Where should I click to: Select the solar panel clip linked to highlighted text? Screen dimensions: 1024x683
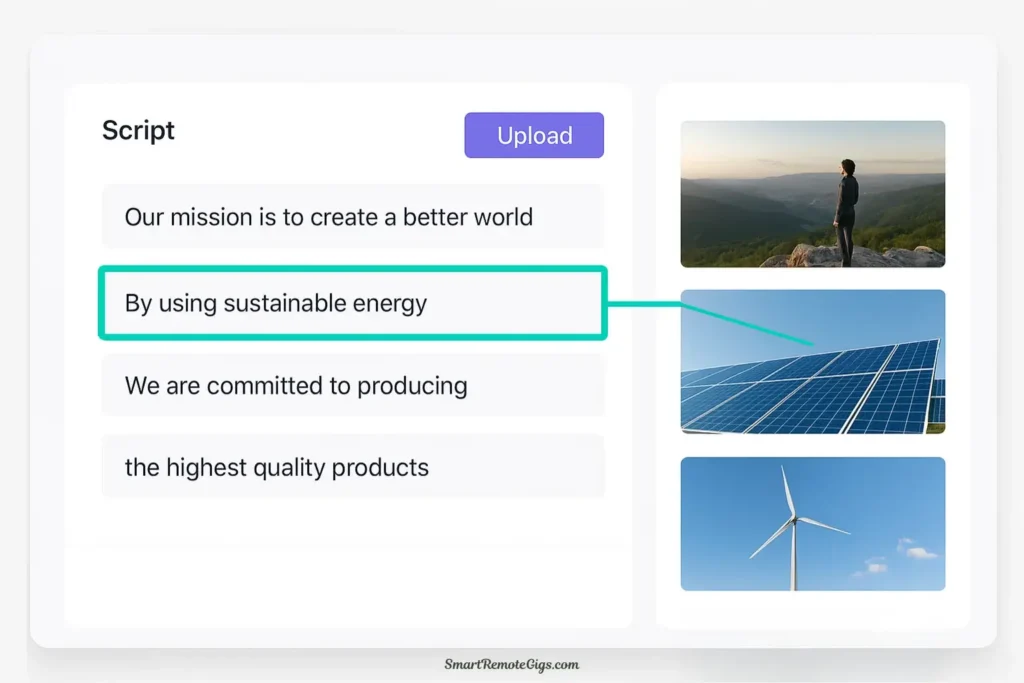click(x=812, y=362)
